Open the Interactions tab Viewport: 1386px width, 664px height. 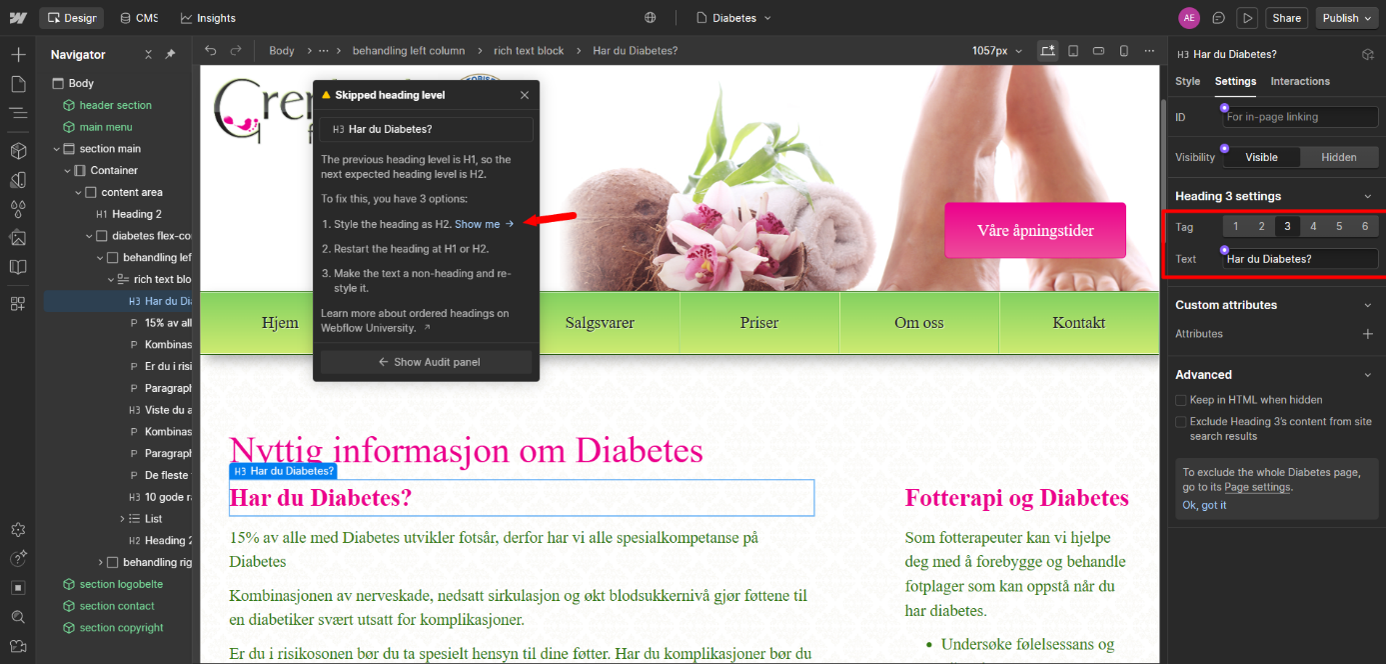(x=1300, y=81)
